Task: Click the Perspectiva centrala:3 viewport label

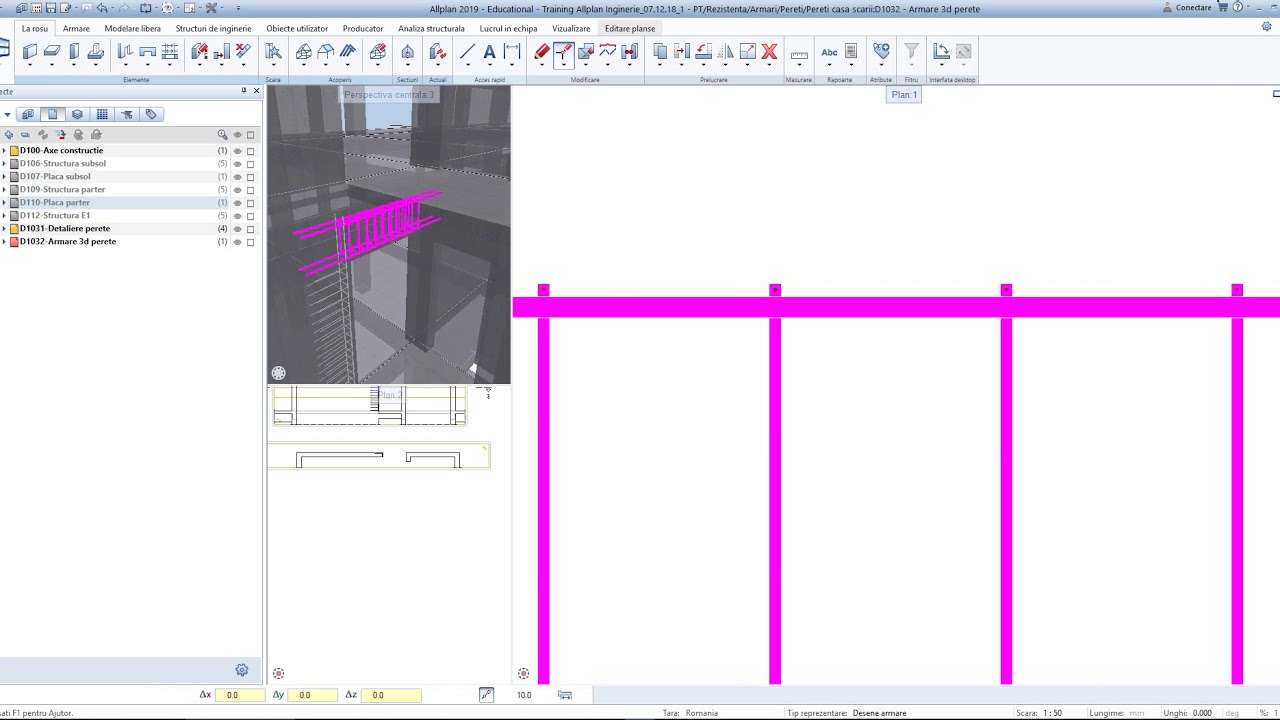Action: [389, 95]
